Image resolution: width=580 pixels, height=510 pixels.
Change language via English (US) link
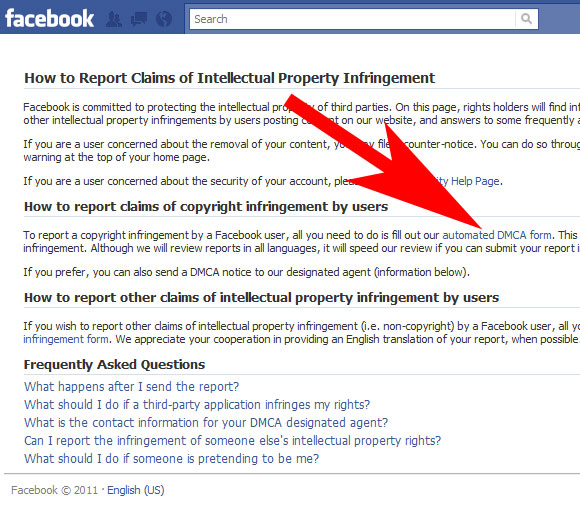tap(136, 490)
